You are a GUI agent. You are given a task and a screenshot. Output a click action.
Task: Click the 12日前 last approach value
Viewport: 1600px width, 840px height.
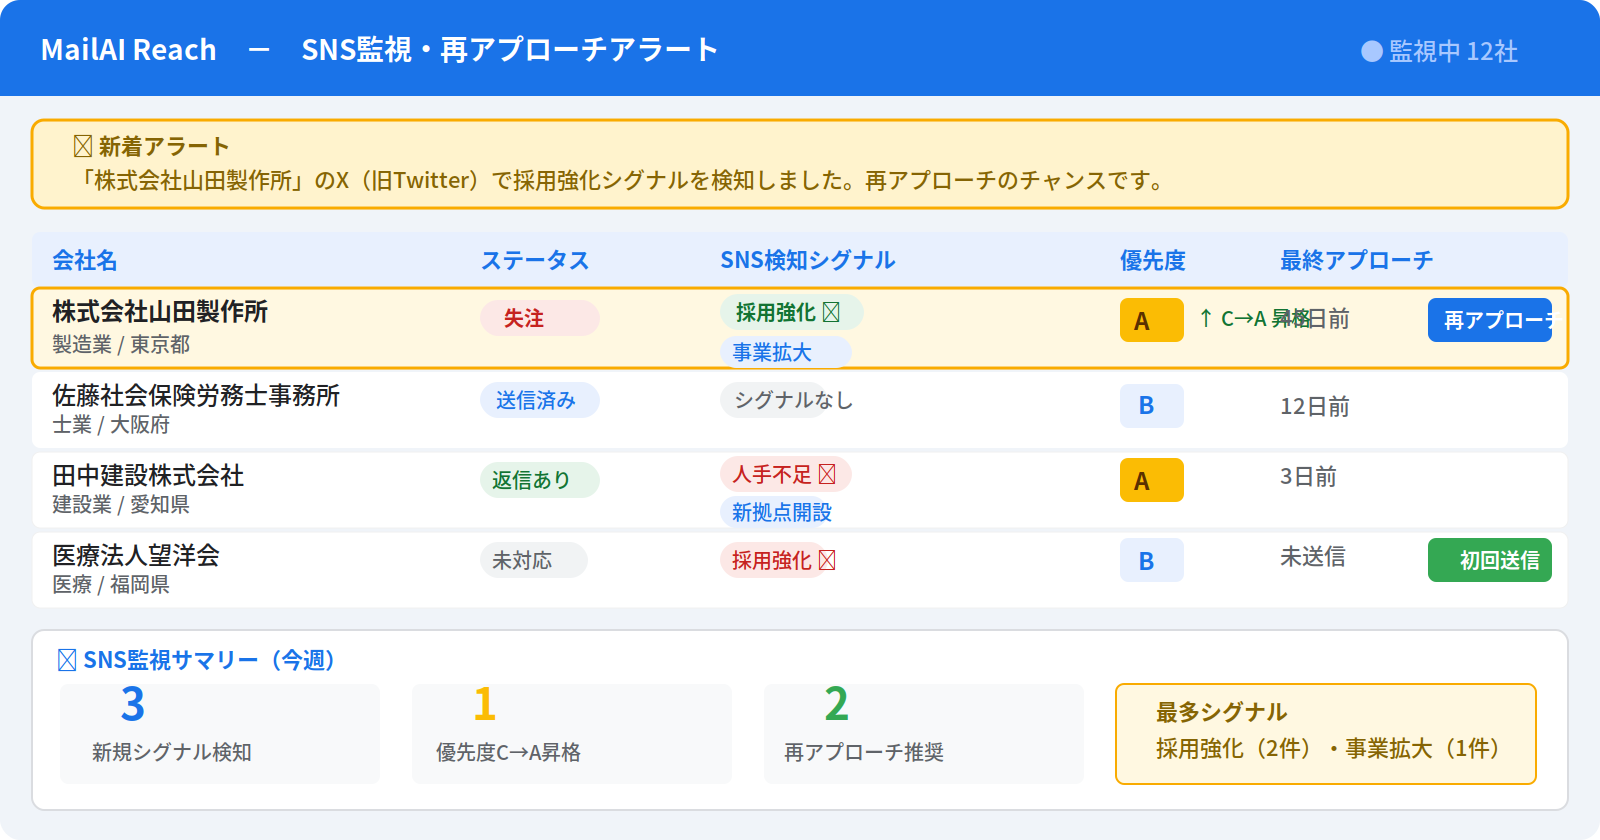[1315, 406]
